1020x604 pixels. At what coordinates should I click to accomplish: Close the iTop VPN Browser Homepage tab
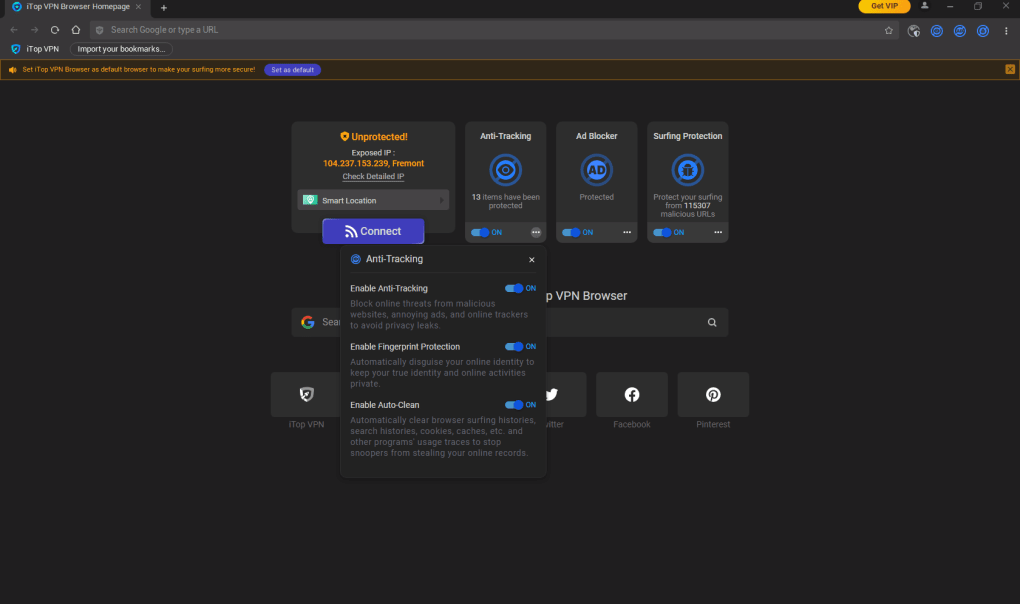[x=138, y=7]
